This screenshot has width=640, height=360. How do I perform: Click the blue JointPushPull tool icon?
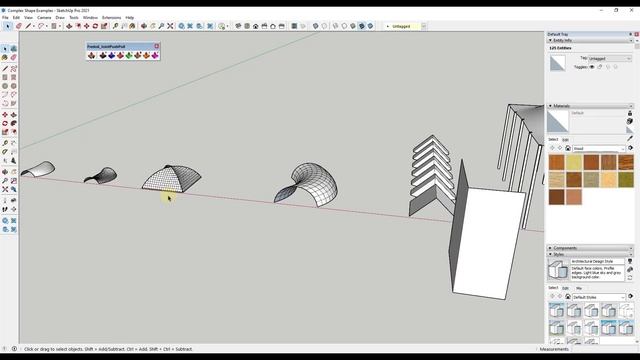[x=111, y=56]
